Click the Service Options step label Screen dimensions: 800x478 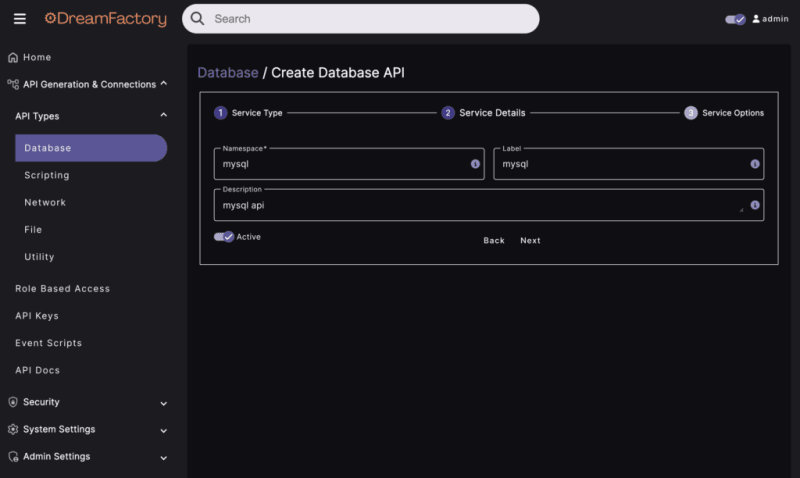(733, 113)
